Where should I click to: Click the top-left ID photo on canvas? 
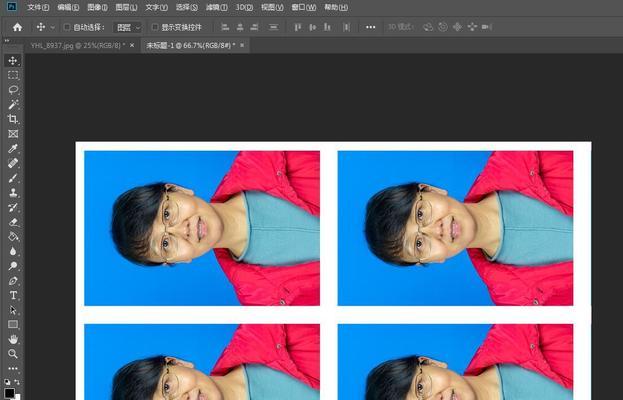click(202, 228)
